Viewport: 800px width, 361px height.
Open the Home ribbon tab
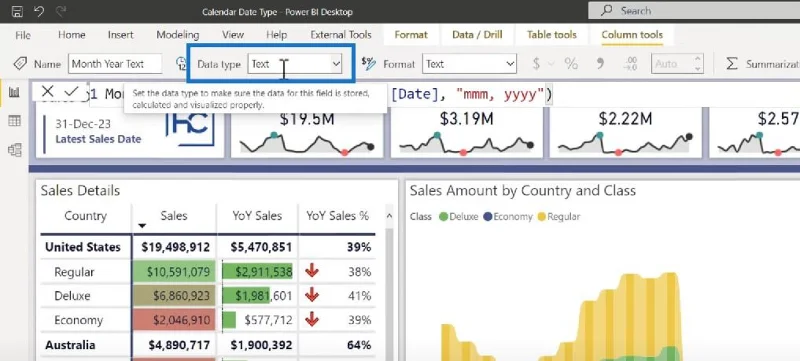pyautogui.click(x=71, y=35)
